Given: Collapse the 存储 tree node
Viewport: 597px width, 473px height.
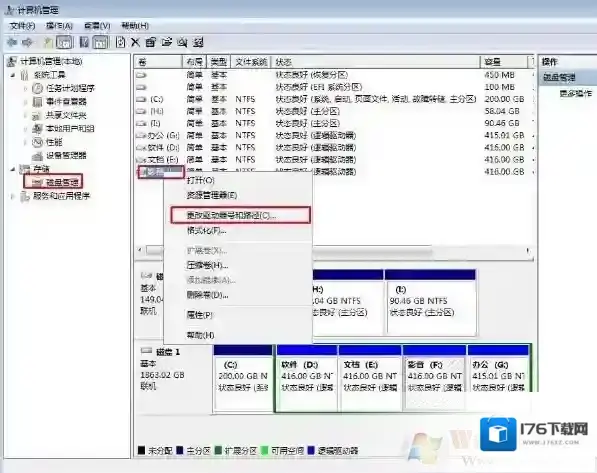Looking at the screenshot, I should point(13,169).
